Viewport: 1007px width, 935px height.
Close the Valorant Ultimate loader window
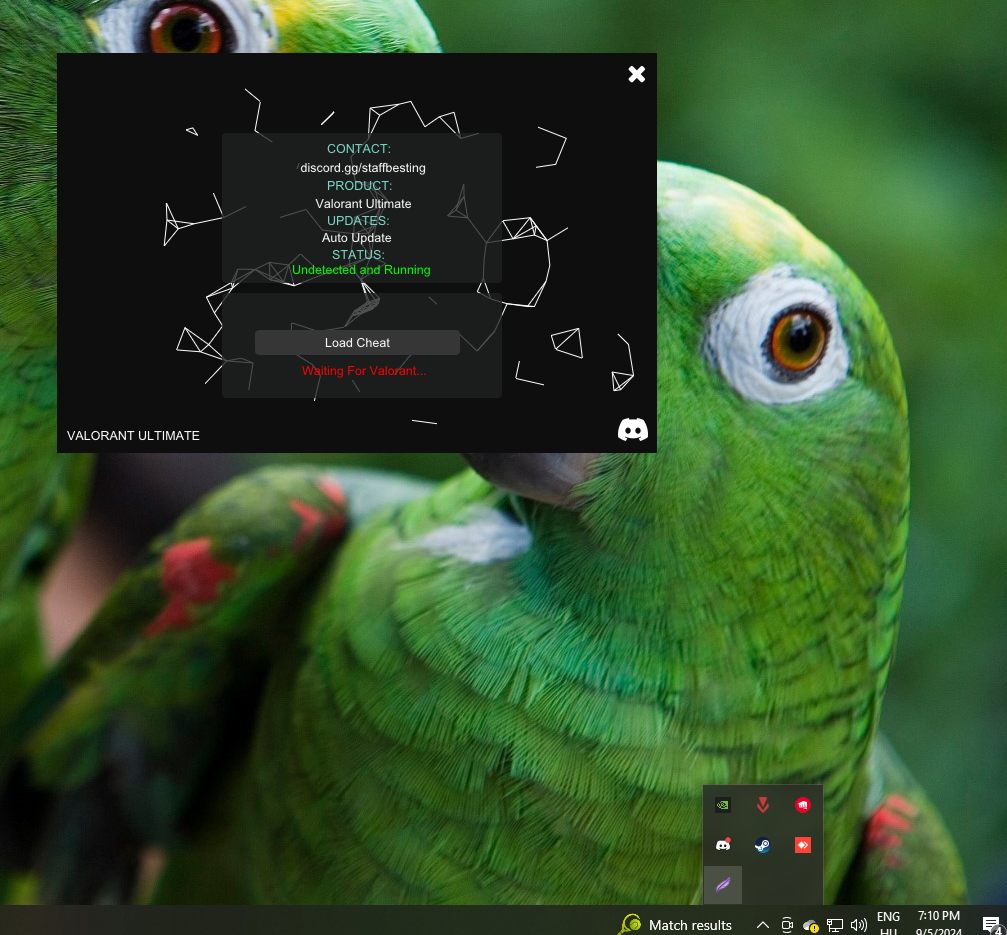tap(637, 74)
